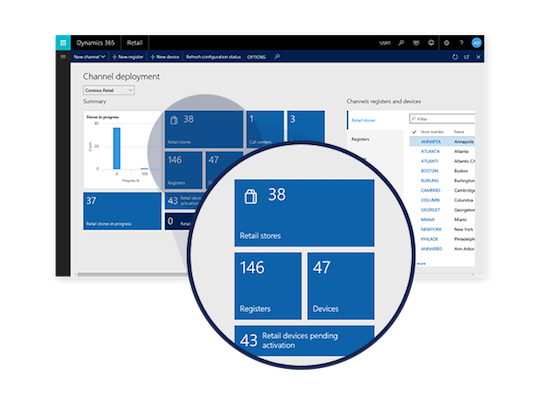
Task: Click the New register button
Action: coord(128,57)
